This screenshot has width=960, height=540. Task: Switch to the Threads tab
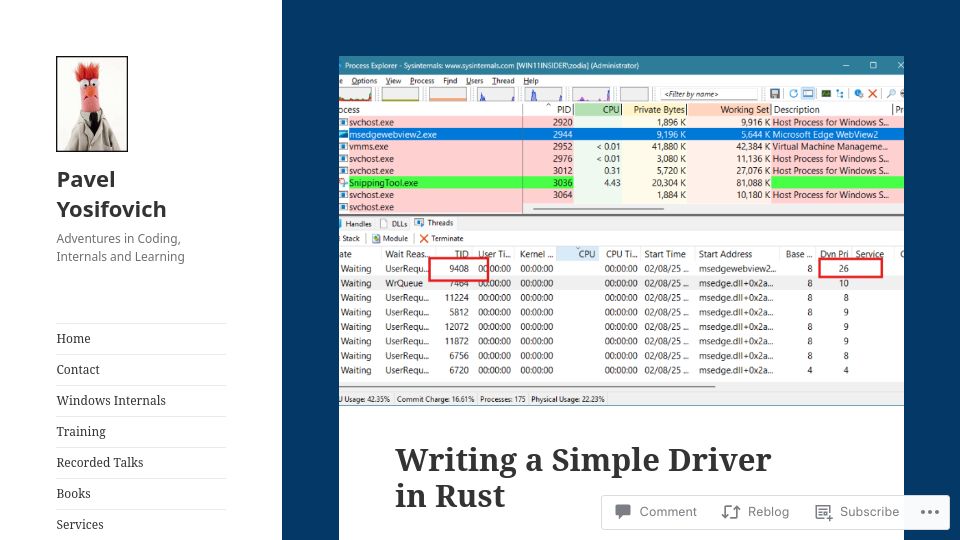click(434, 223)
